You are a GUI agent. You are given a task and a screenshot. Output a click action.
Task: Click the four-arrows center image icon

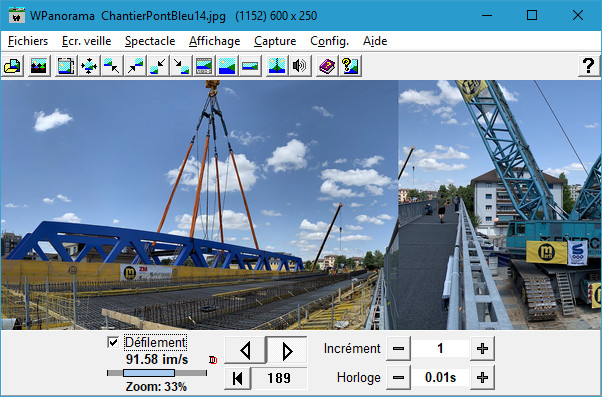pyautogui.click(x=89, y=66)
